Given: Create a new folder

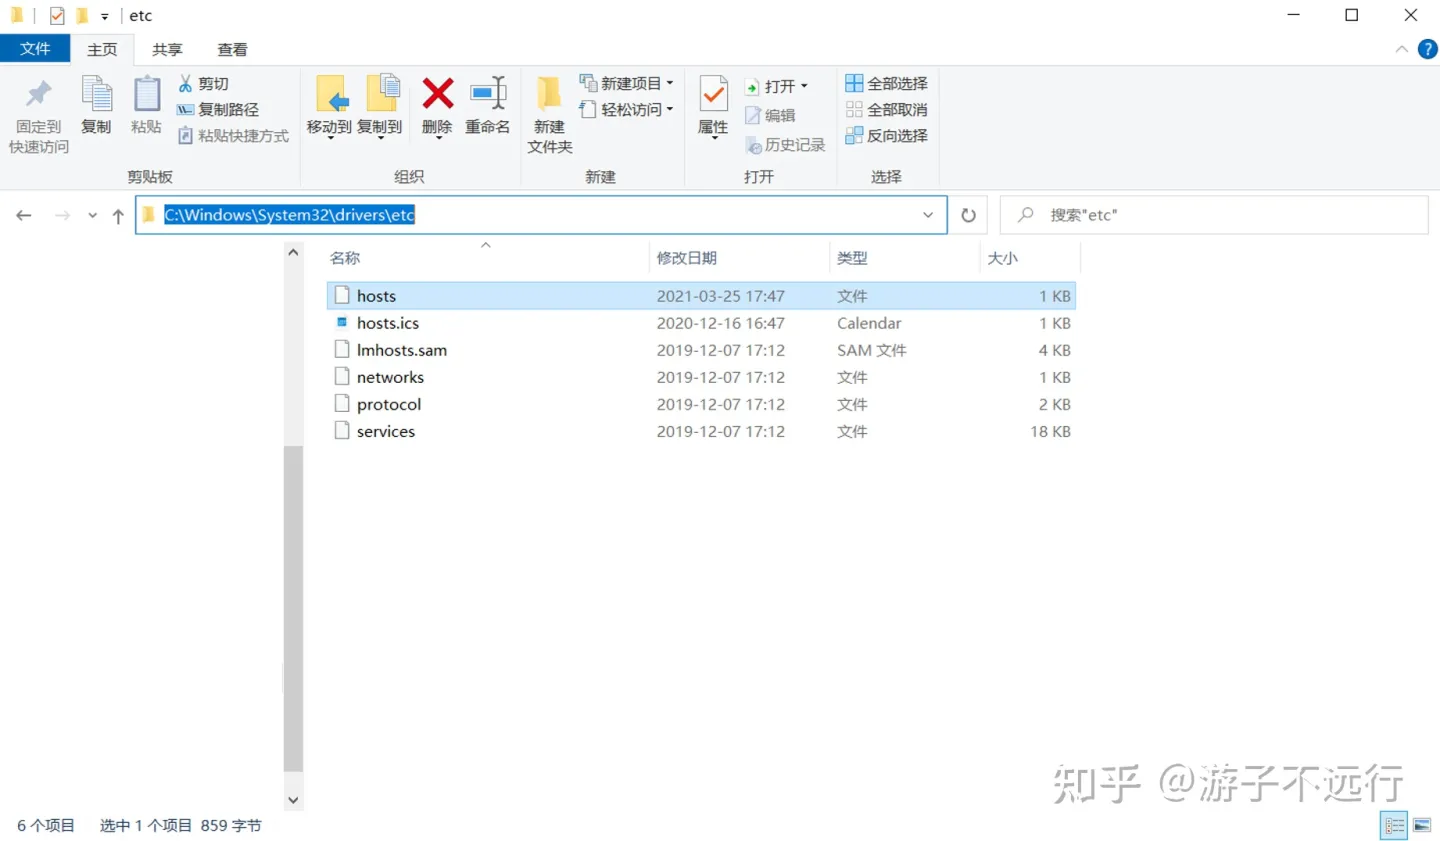Looking at the screenshot, I should 550,114.
